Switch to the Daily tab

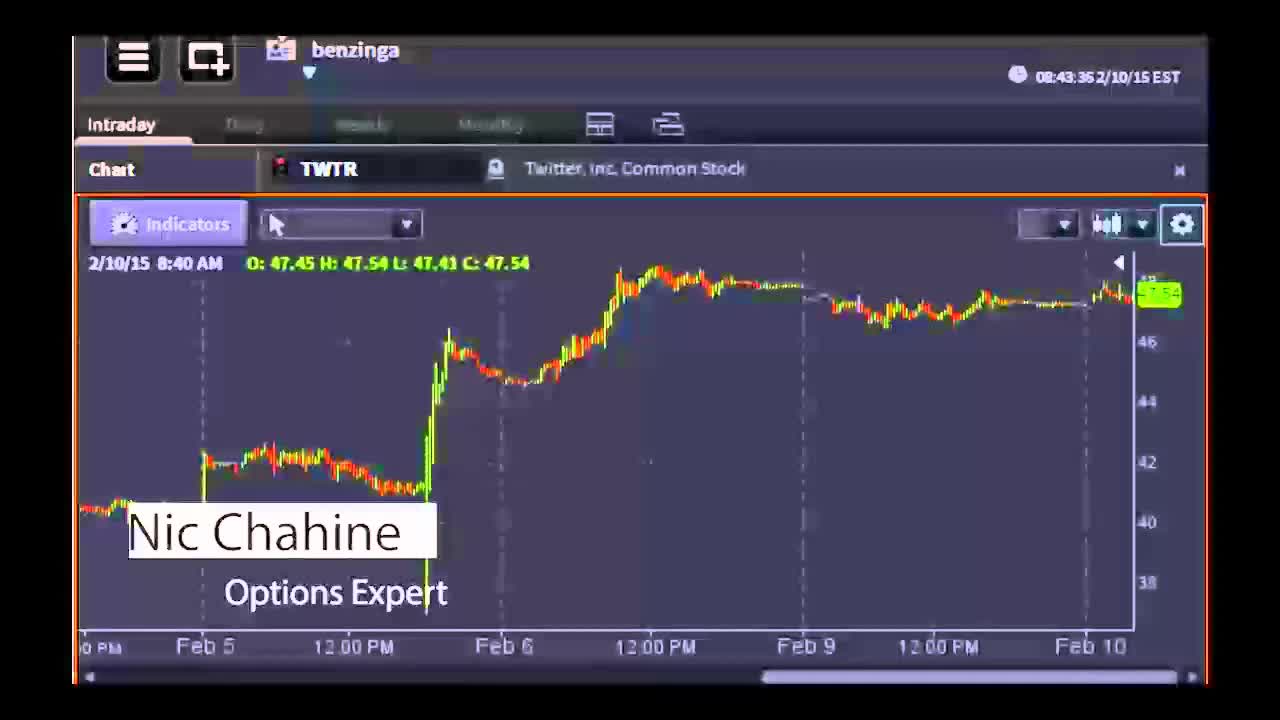click(x=244, y=125)
